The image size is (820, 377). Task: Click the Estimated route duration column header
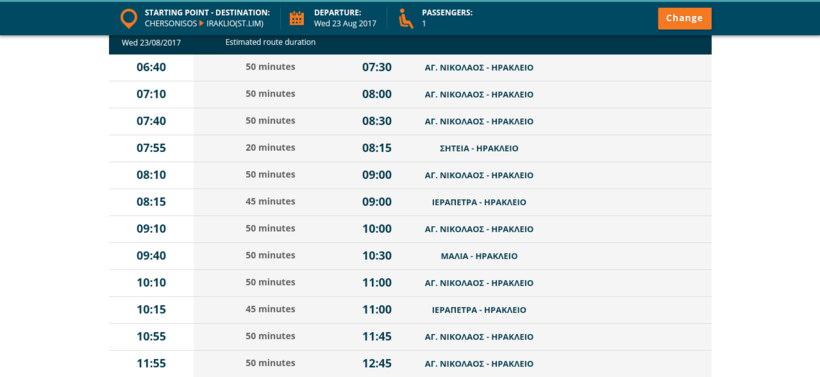tap(270, 42)
